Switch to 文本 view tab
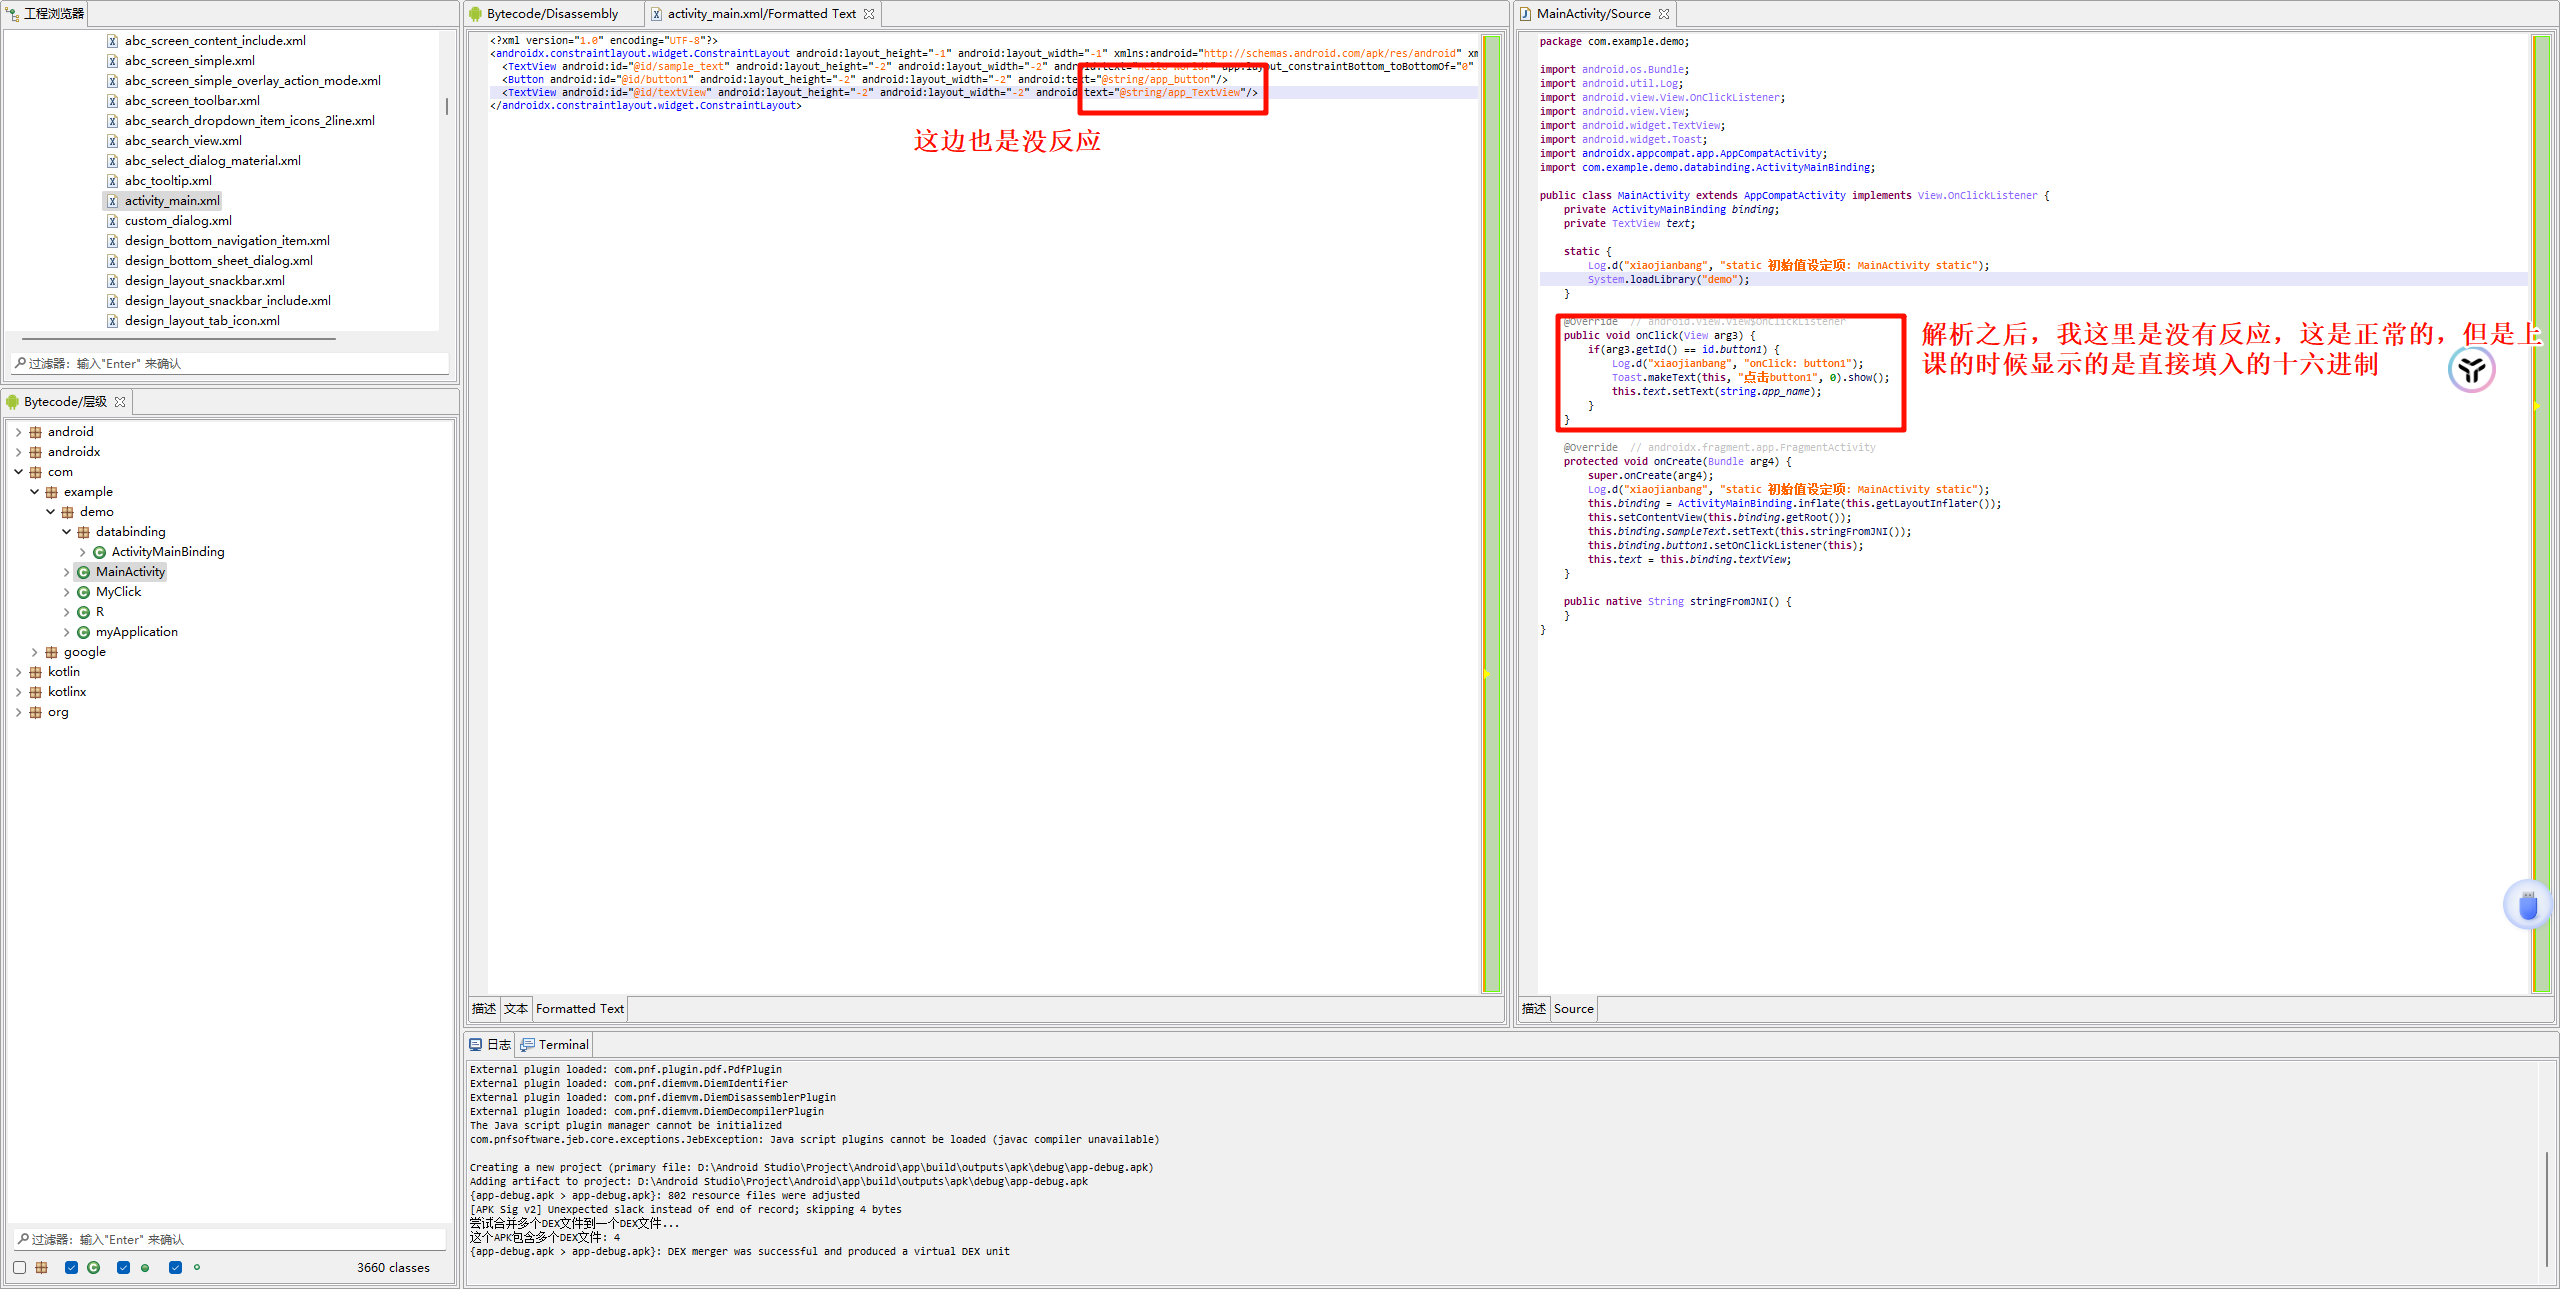Screen dimensions: 2560x1289 tap(515, 1008)
